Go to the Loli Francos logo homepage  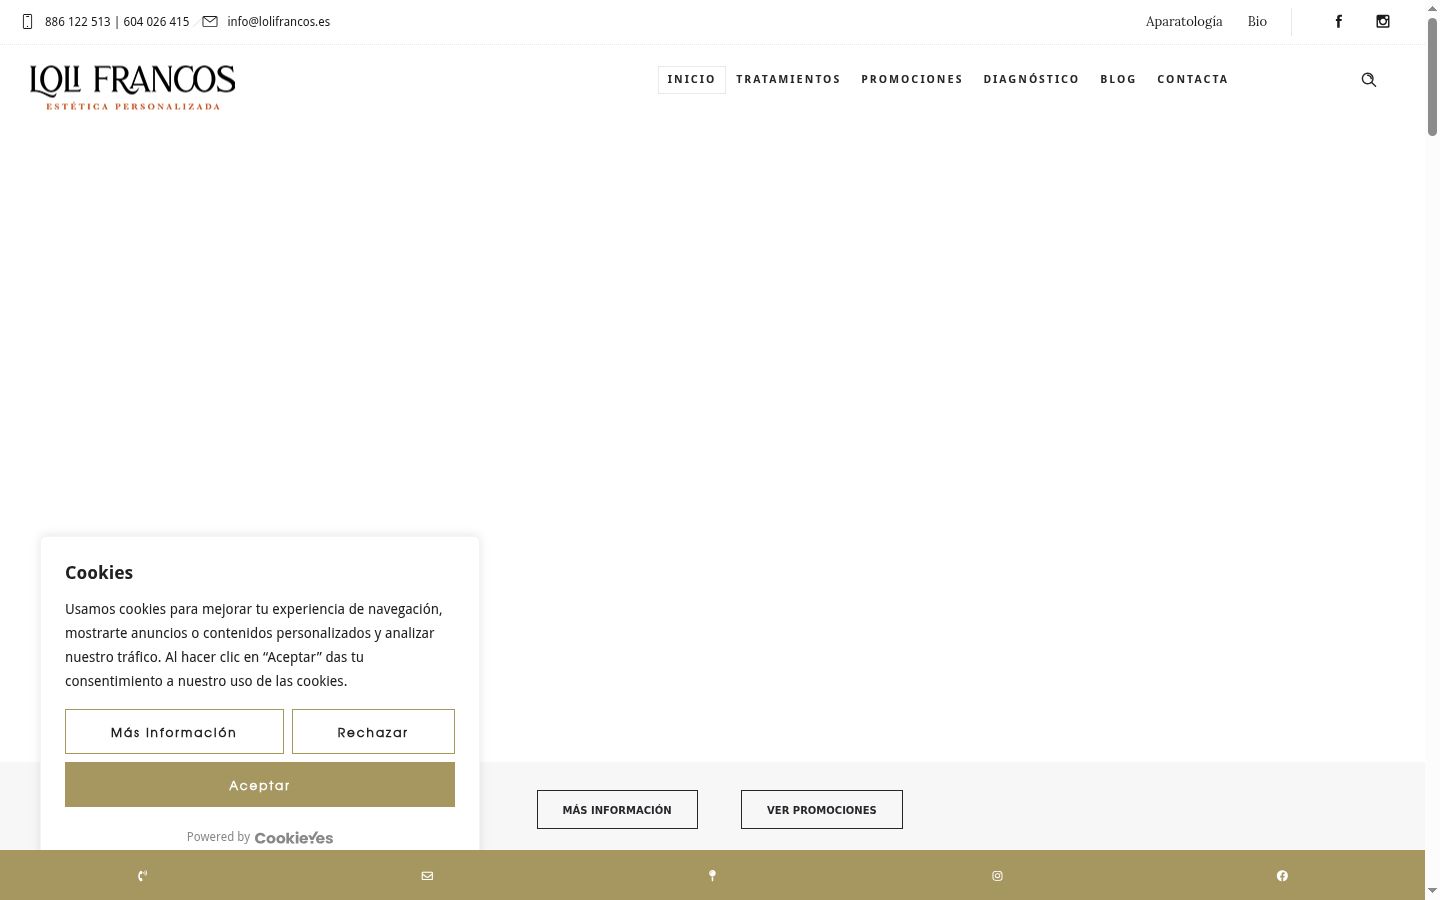point(132,87)
